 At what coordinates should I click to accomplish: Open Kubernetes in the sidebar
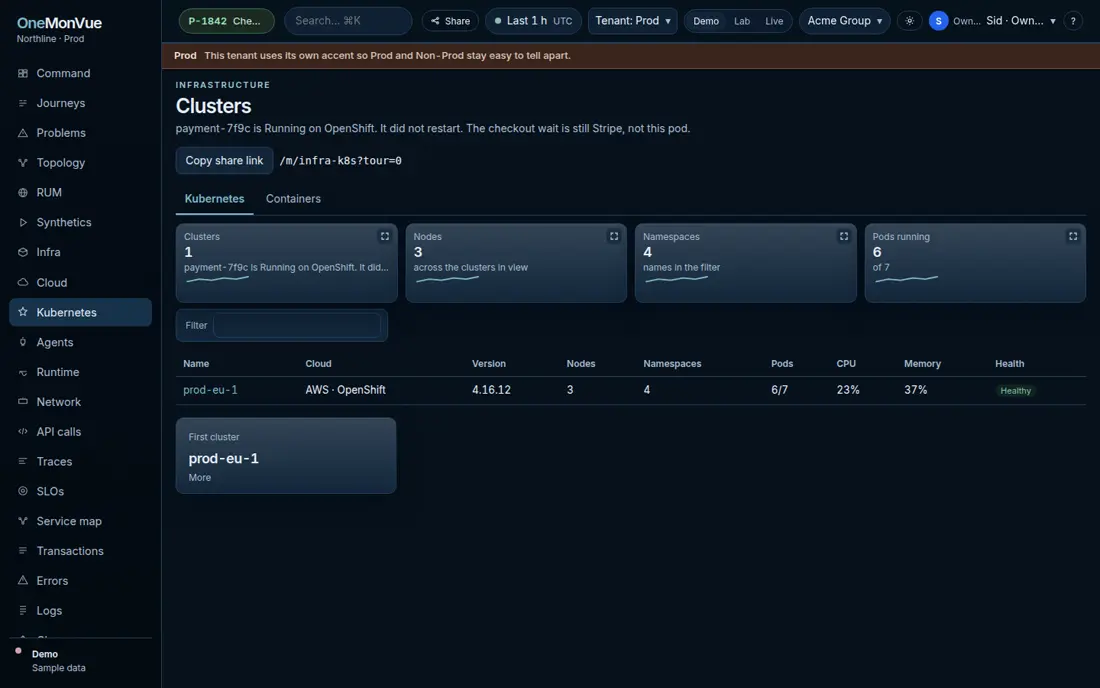pyautogui.click(x=81, y=312)
